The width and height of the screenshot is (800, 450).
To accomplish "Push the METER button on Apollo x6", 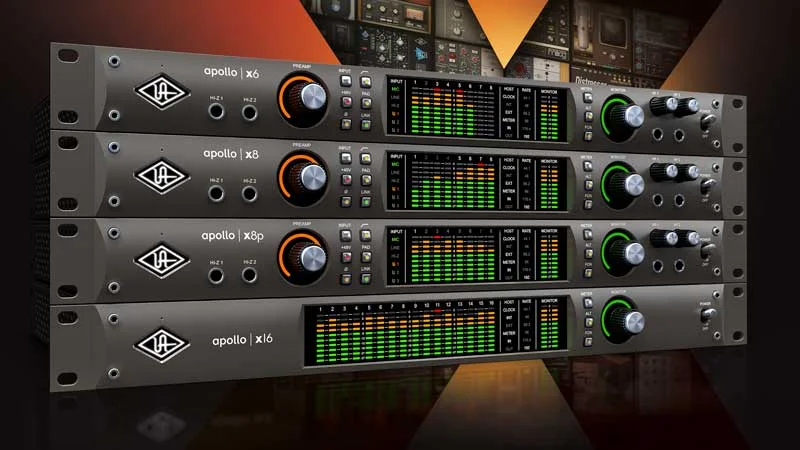I will [x=588, y=97].
